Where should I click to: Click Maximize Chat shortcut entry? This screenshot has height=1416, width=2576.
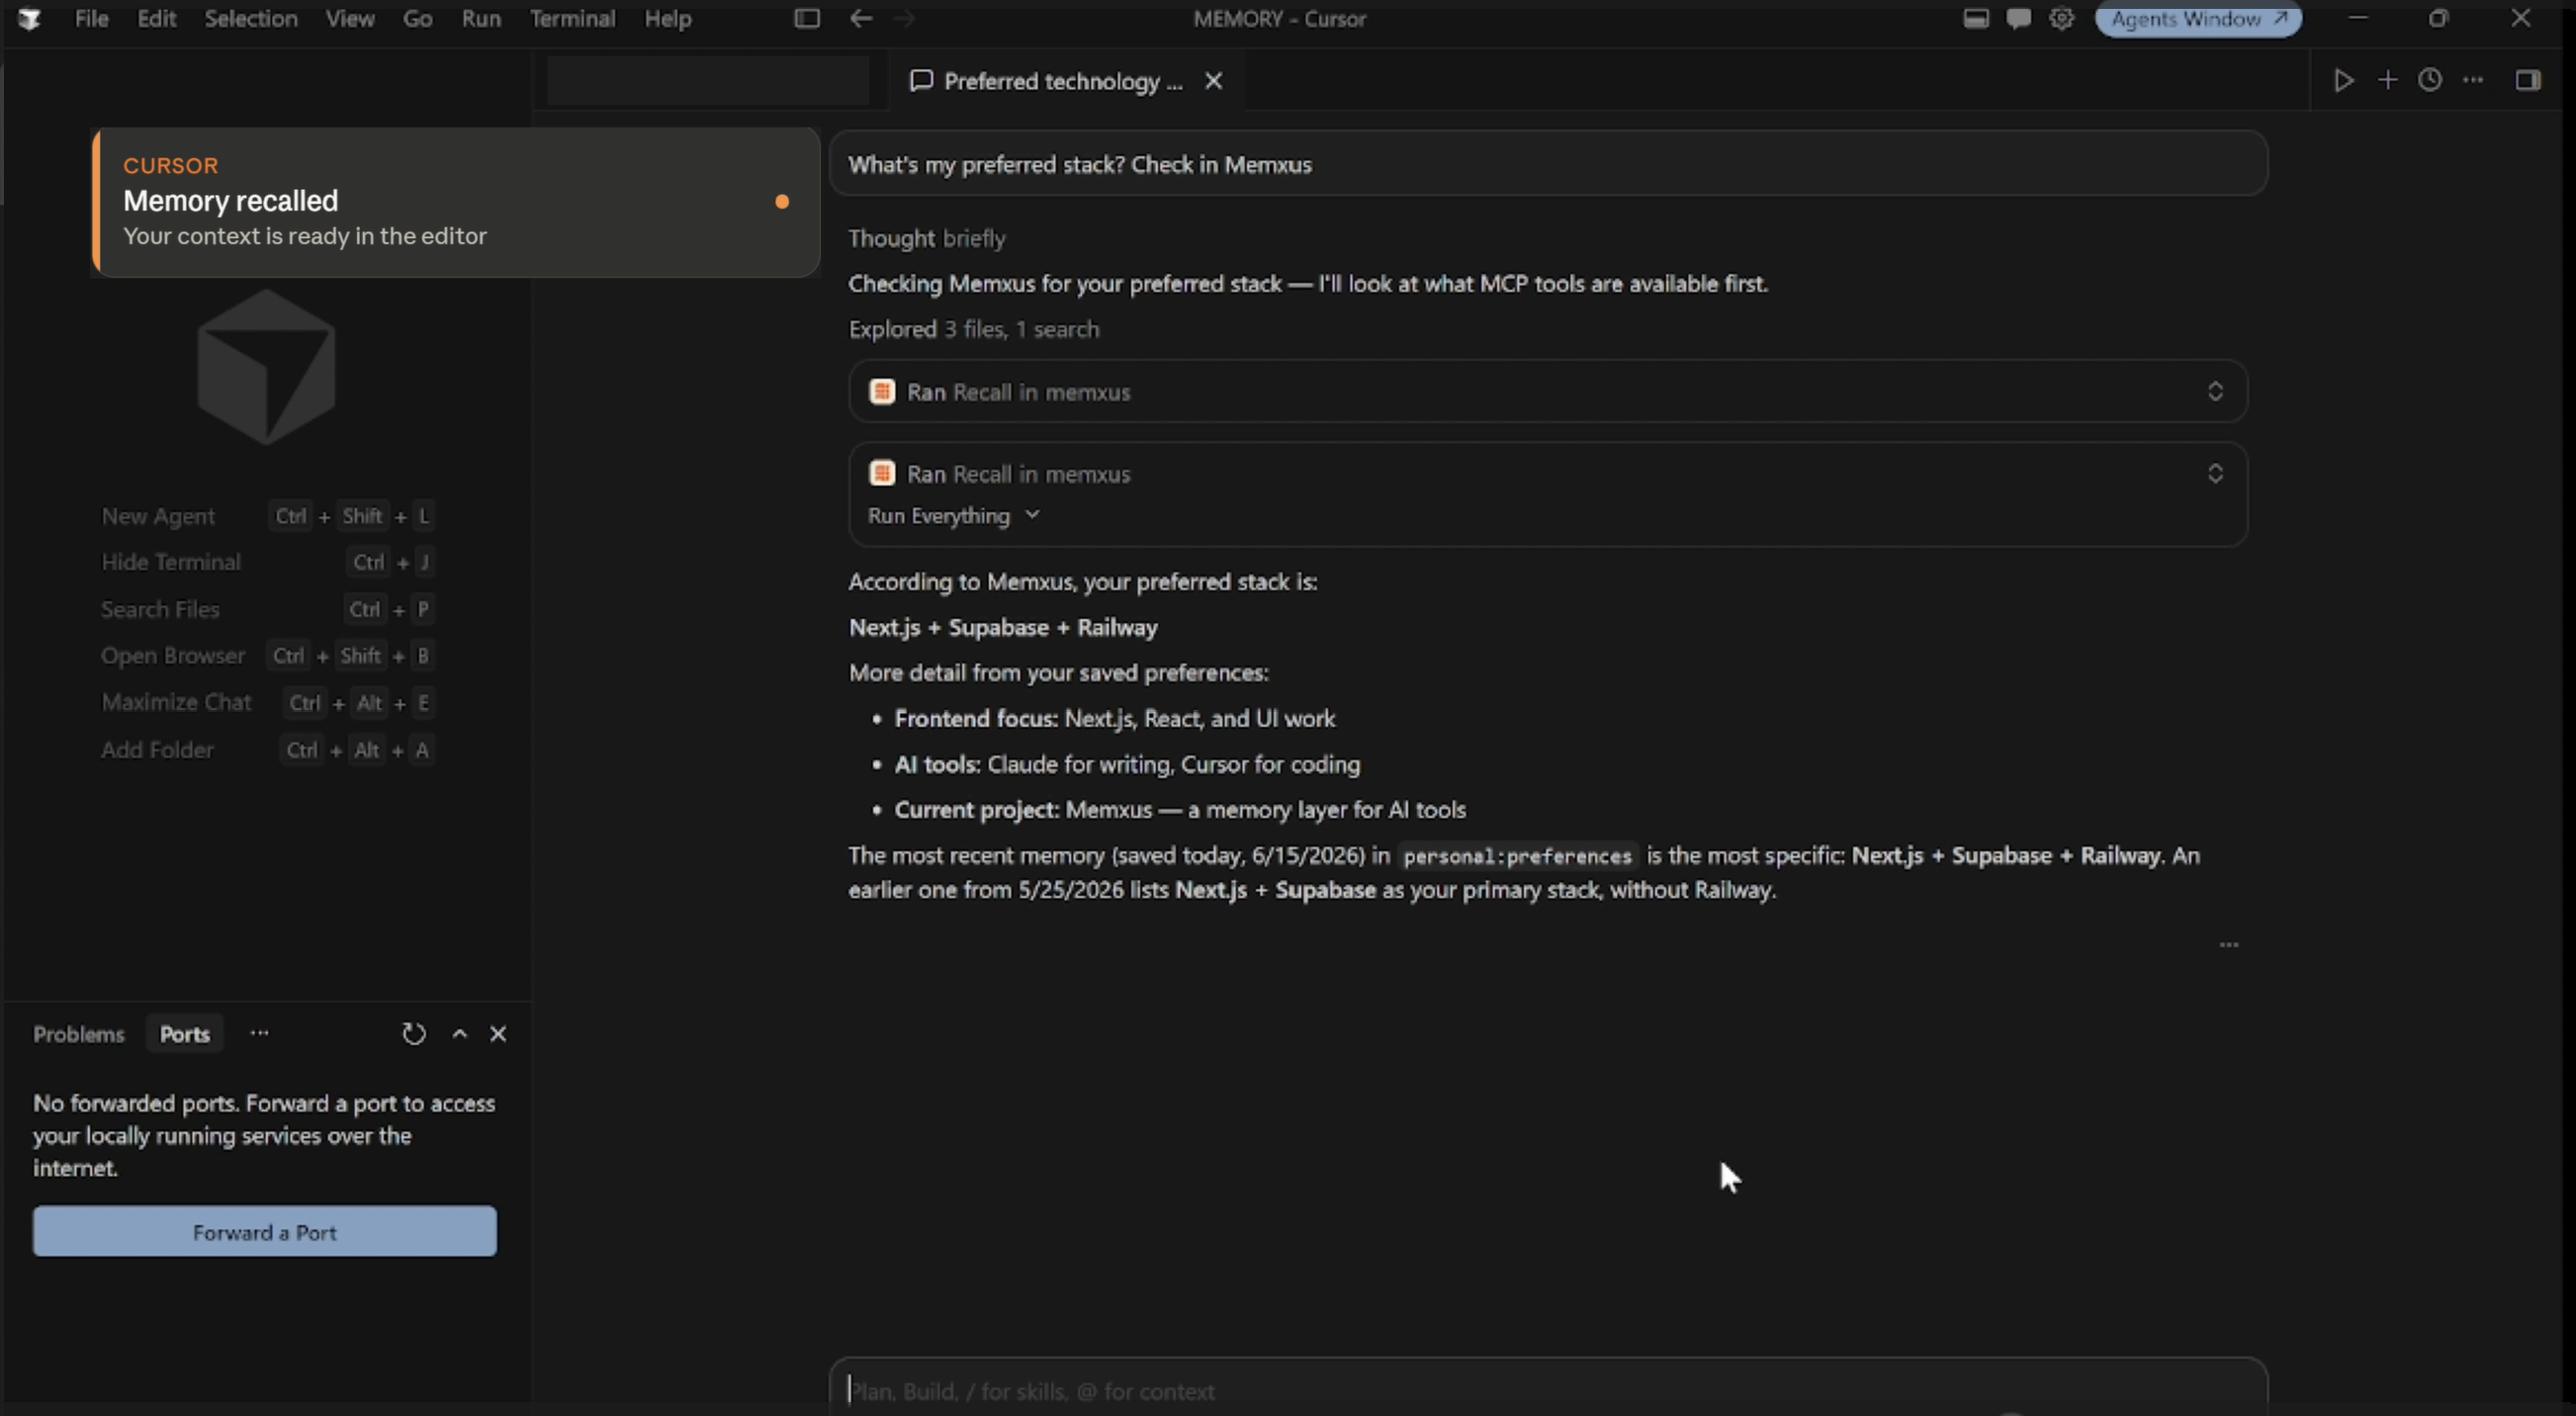pyautogui.click(x=267, y=703)
